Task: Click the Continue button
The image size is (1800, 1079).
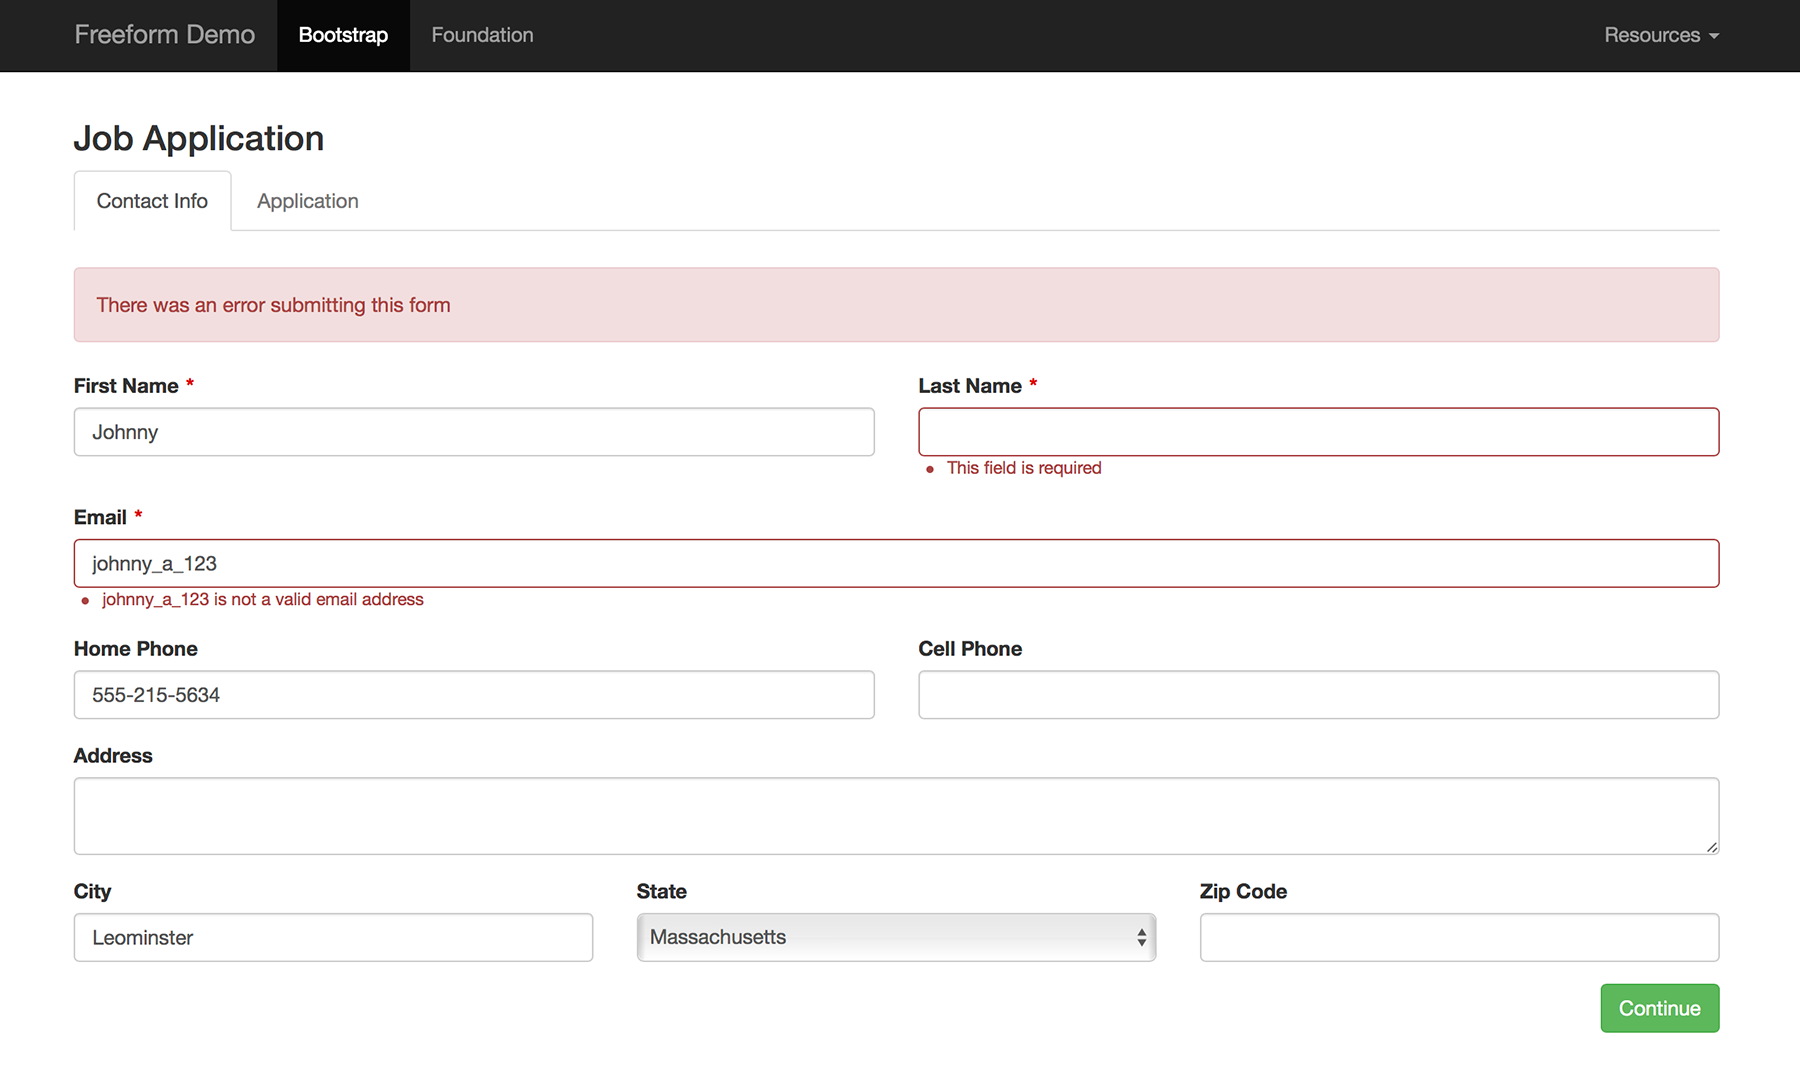Action: 1659,1008
